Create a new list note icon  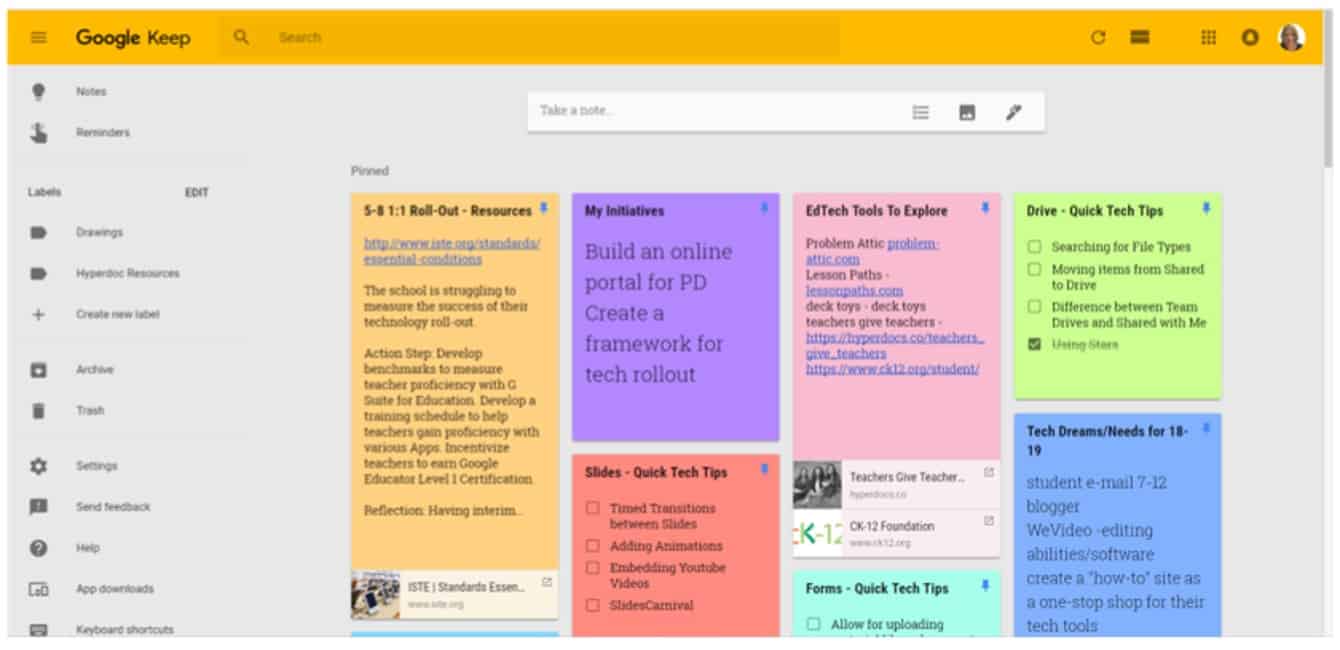(x=921, y=112)
